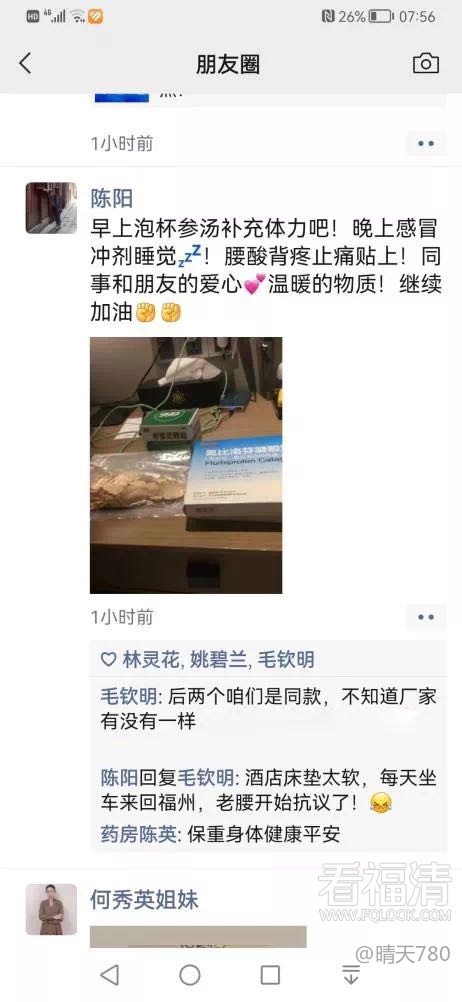Open 陈阳's profile avatar
The image size is (462, 1002).
(51, 208)
